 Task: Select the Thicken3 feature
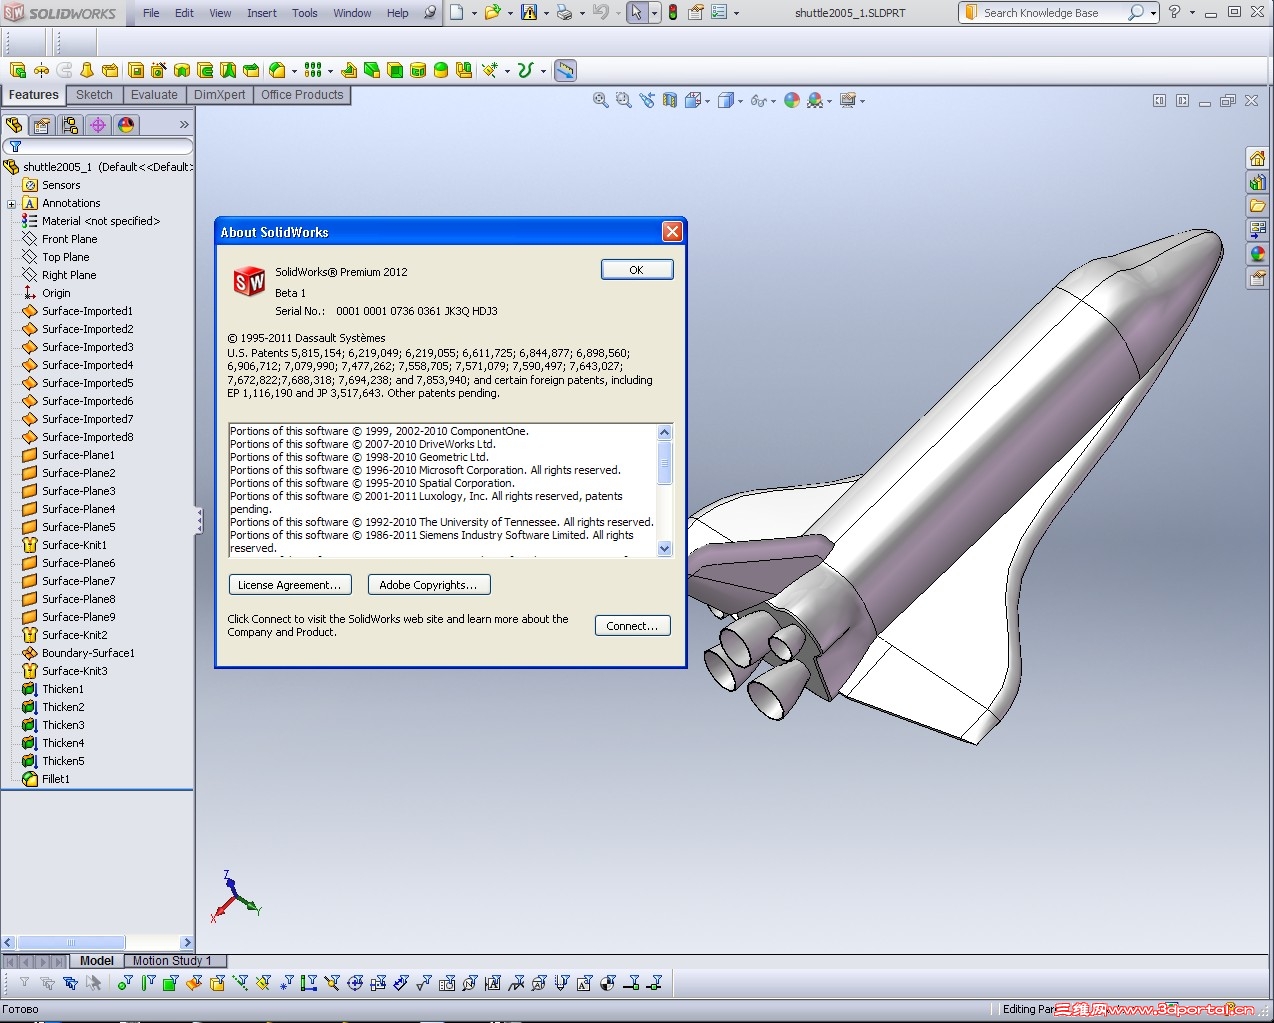tap(62, 724)
